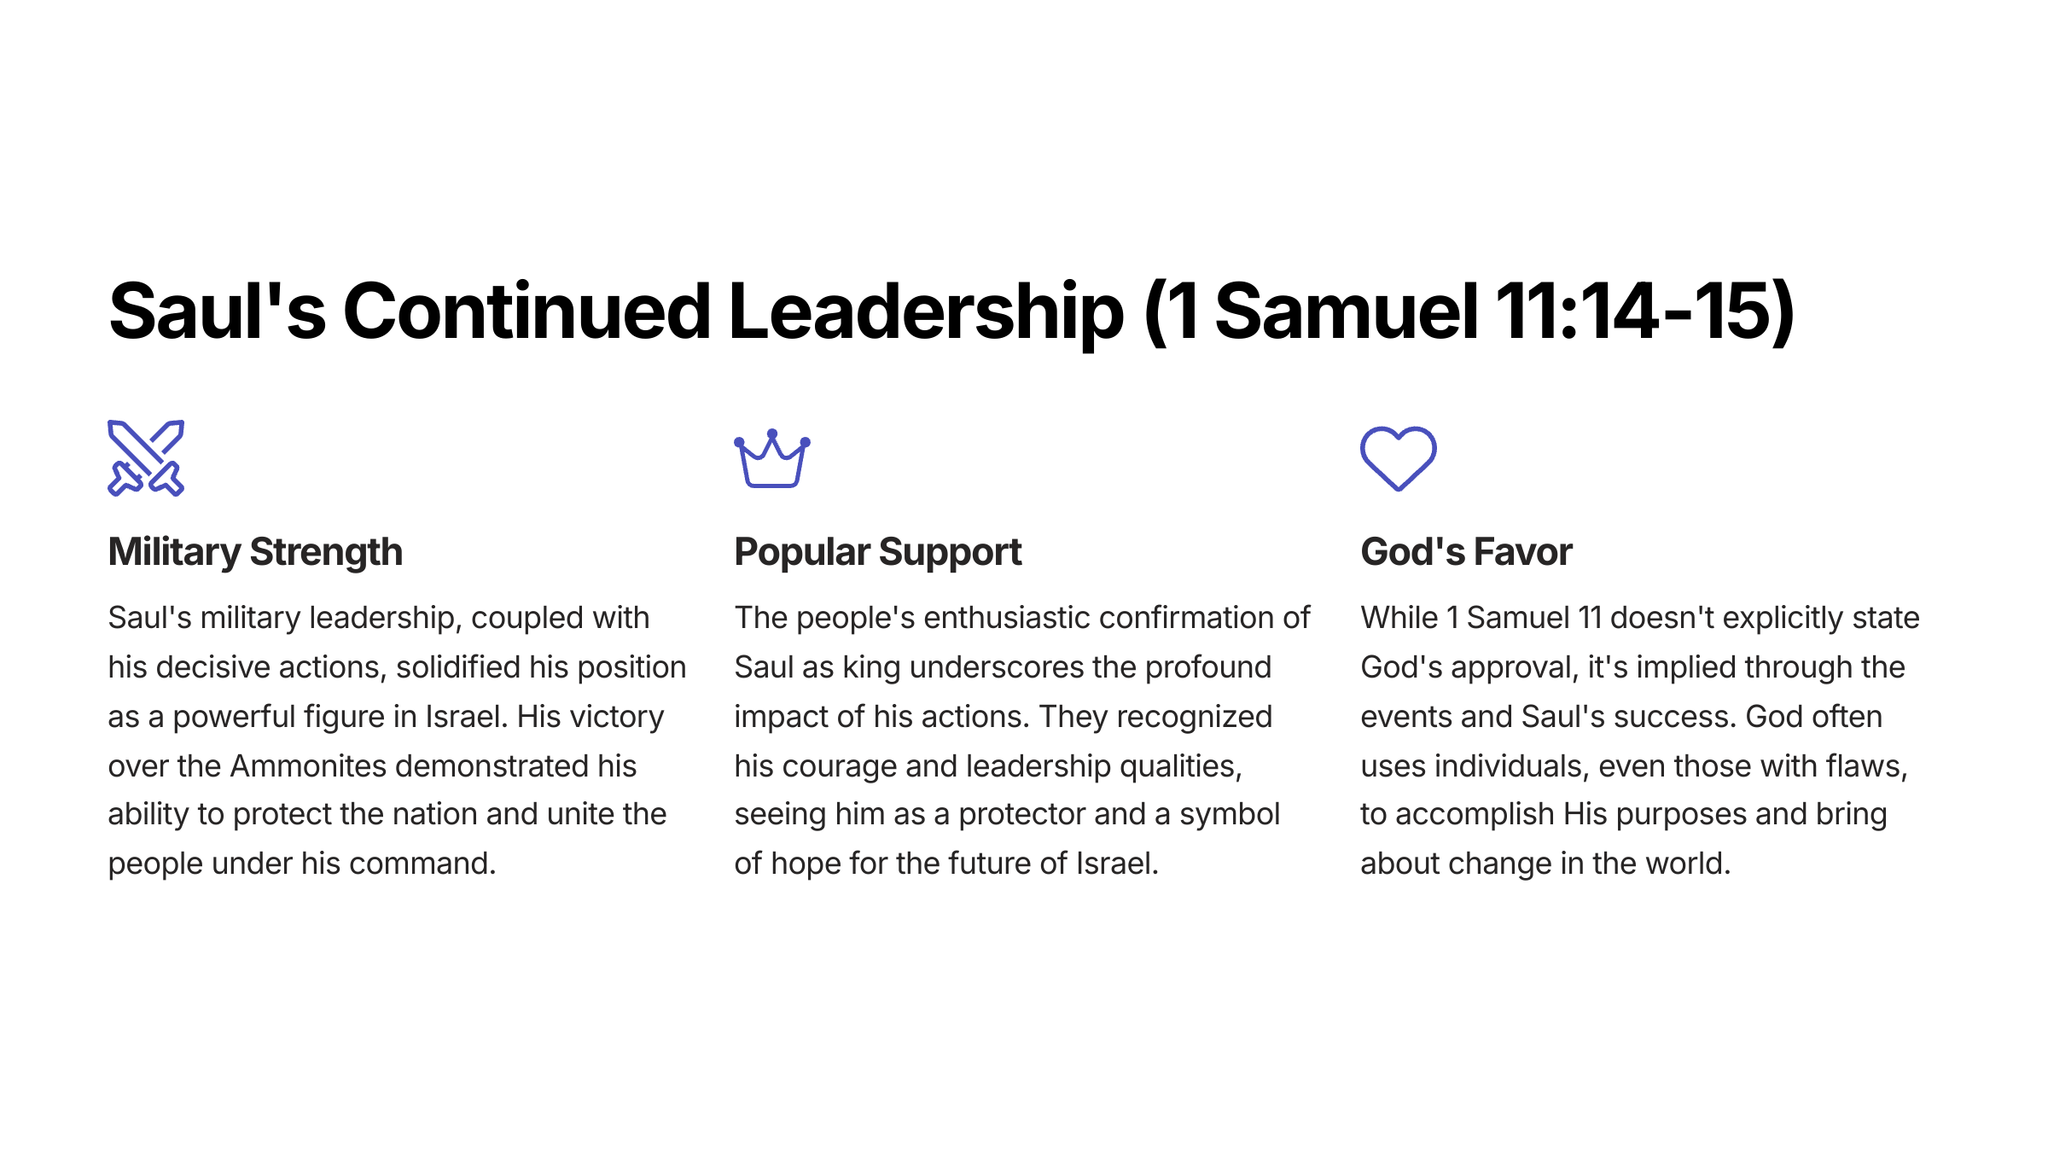The width and height of the screenshot is (2048, 1152).
Task: Click the crown icon
Action: click(x=772, y=459)
